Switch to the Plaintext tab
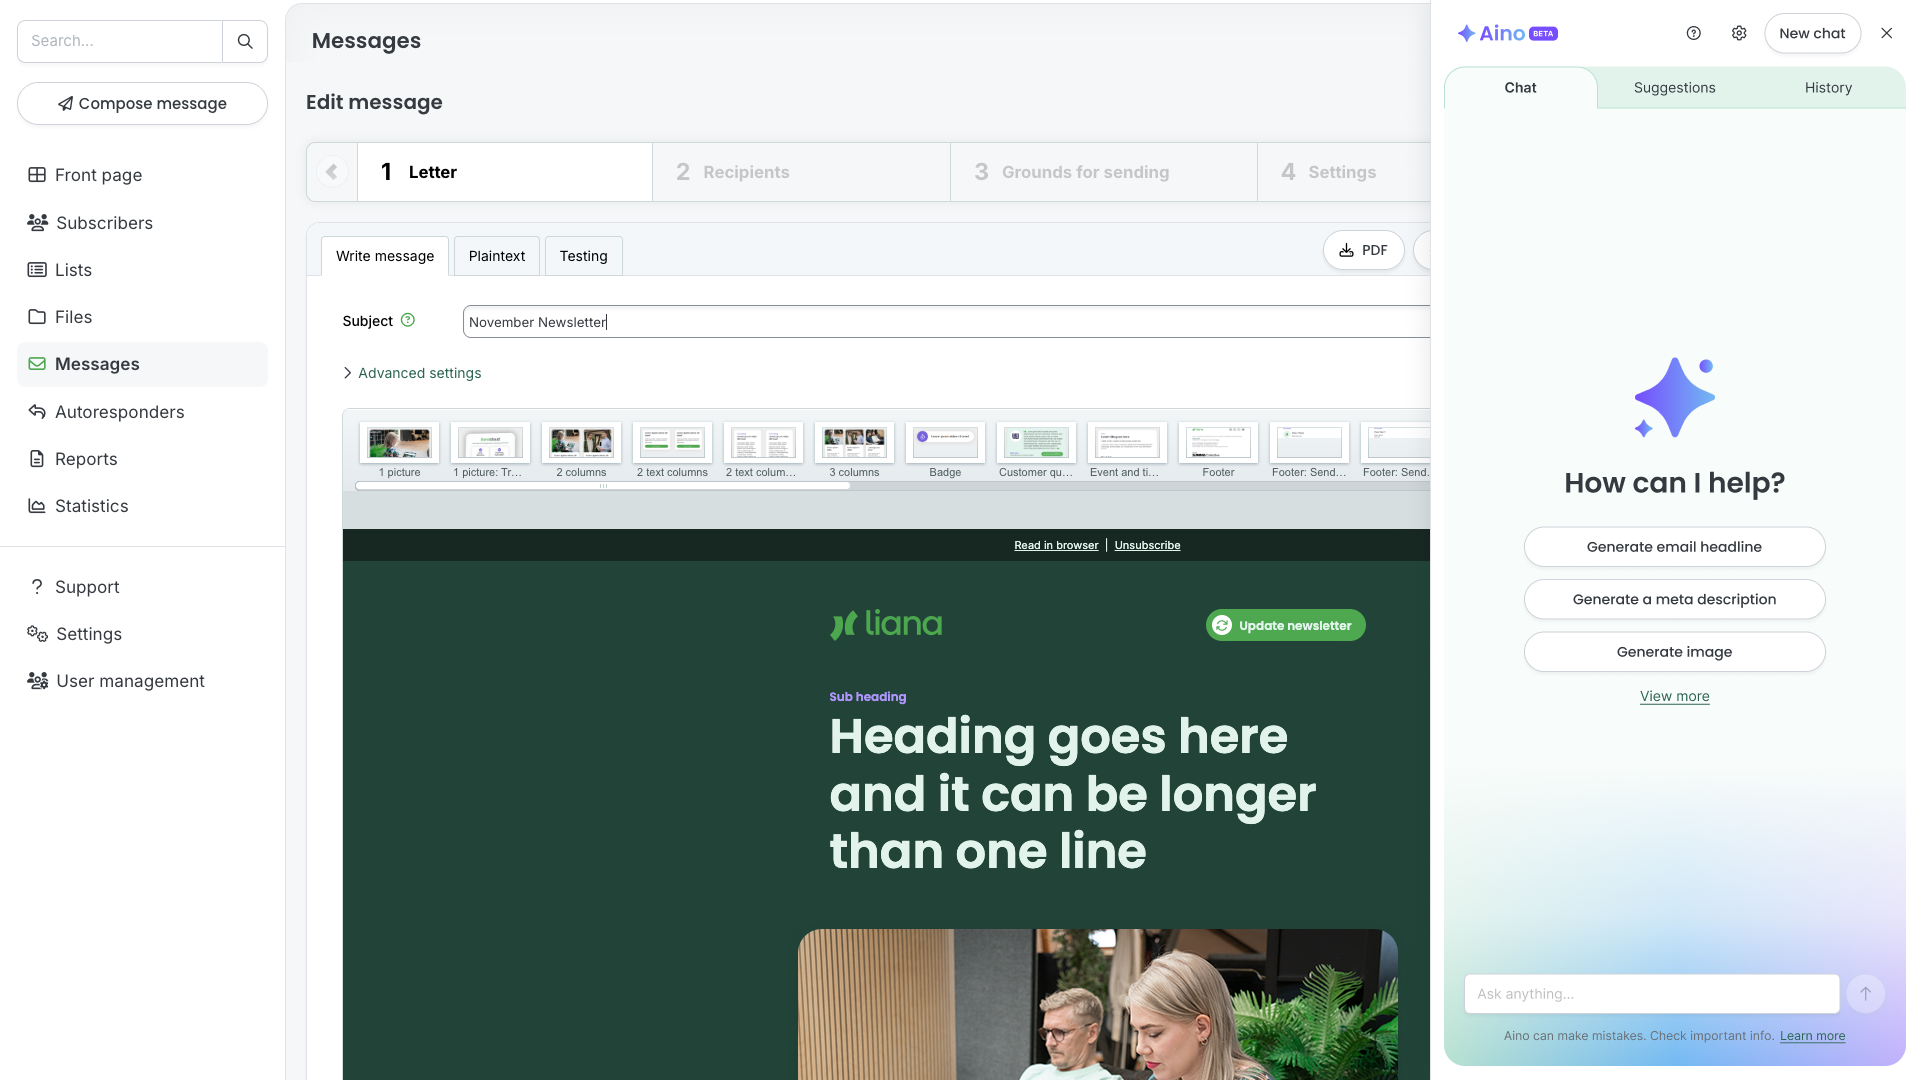The width and height of the screenshot is (1920, 1080). click(496, 256)
